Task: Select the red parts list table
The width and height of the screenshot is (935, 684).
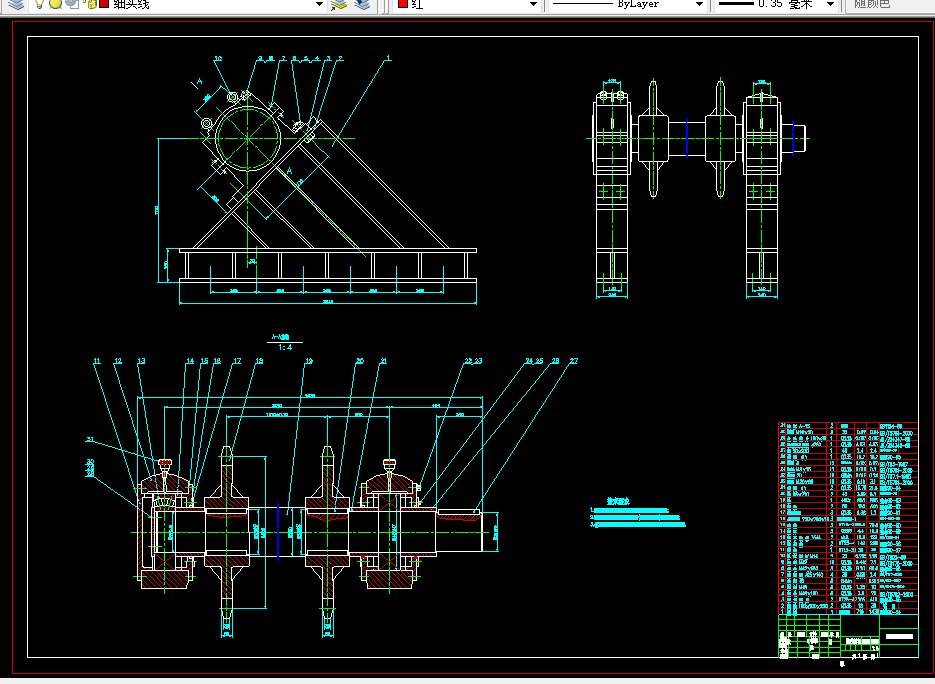Action: [x=848, y=518]
